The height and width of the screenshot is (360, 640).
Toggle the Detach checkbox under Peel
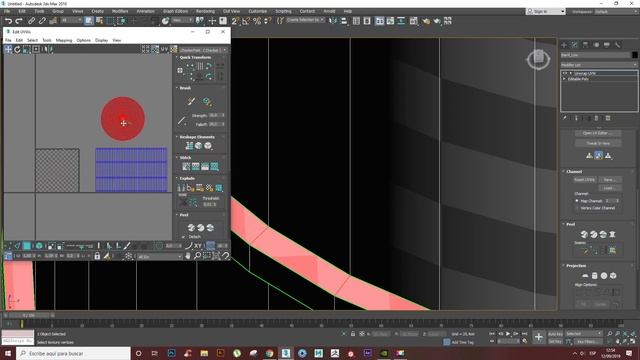click(183, 237)
